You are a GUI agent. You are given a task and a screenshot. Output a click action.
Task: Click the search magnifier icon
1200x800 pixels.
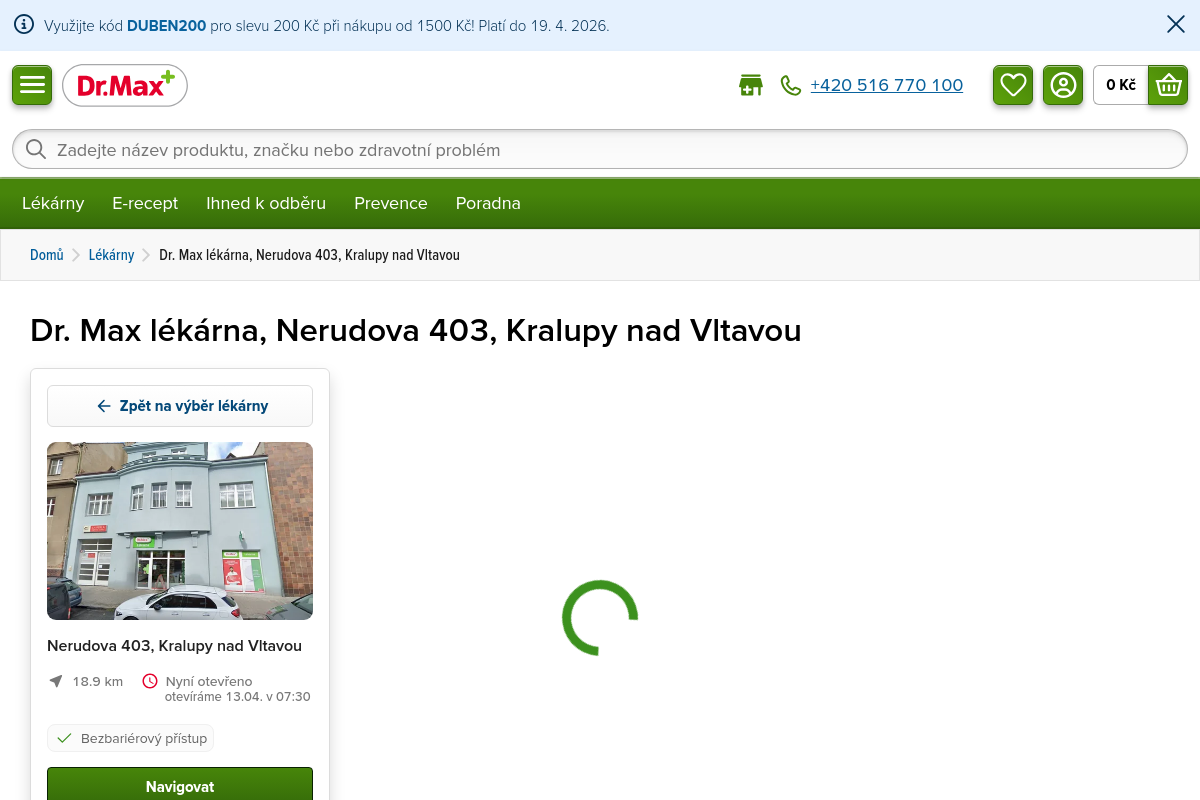(x=36, y=150)
